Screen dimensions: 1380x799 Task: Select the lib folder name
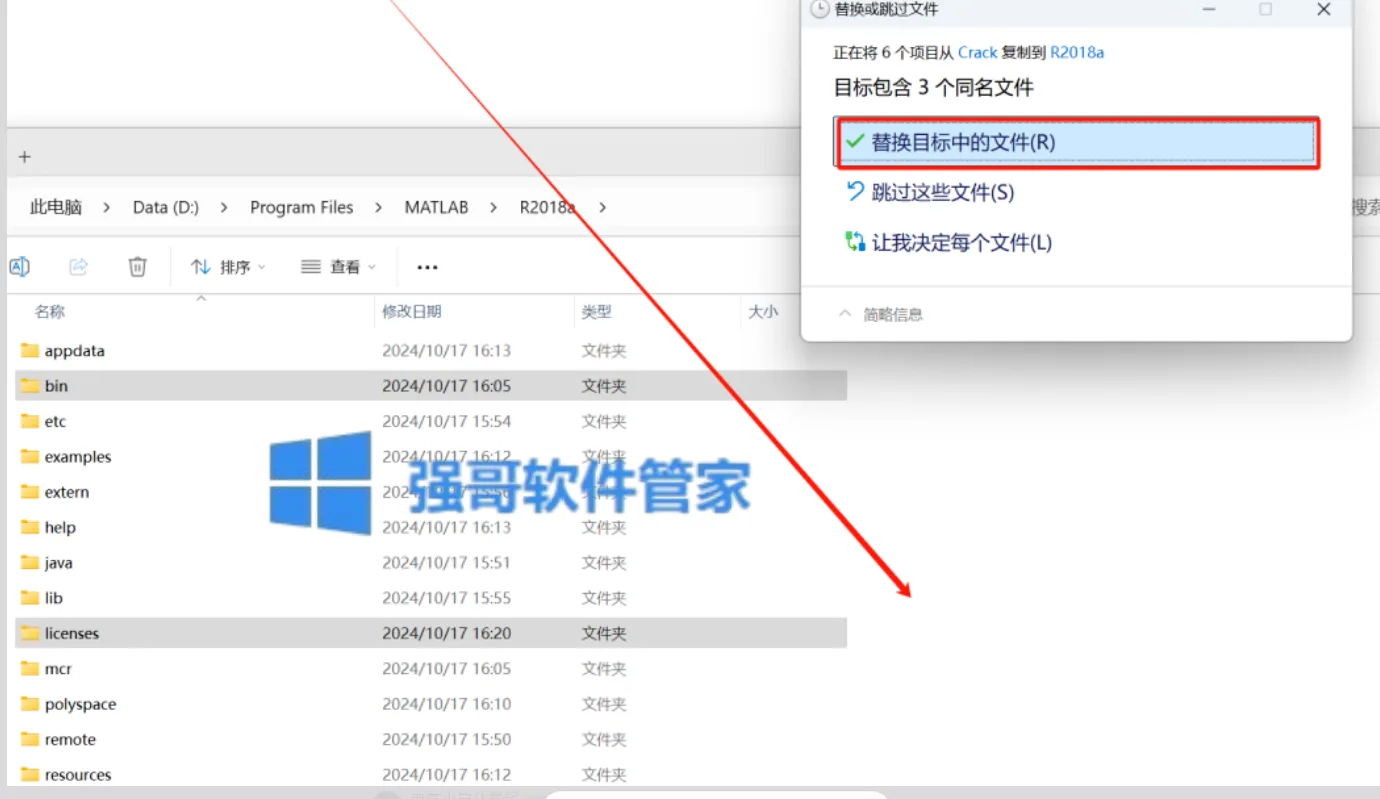54,598
